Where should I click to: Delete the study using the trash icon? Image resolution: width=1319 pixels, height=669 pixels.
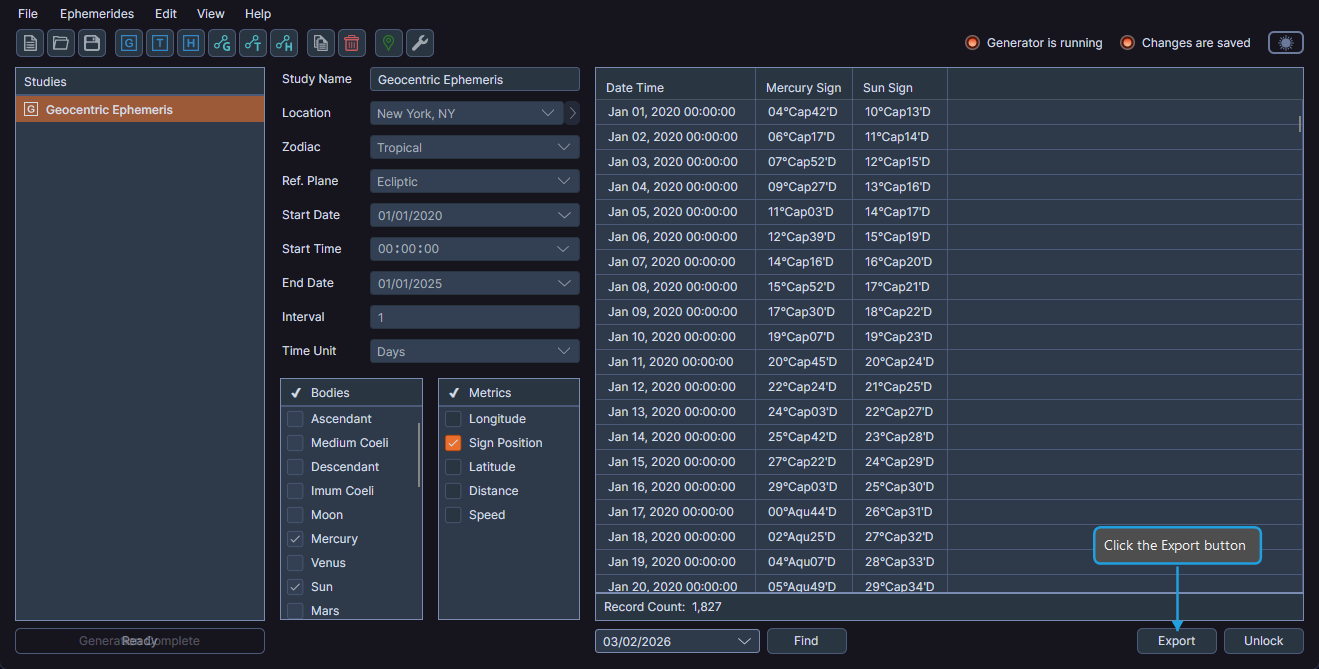[351, 43]
